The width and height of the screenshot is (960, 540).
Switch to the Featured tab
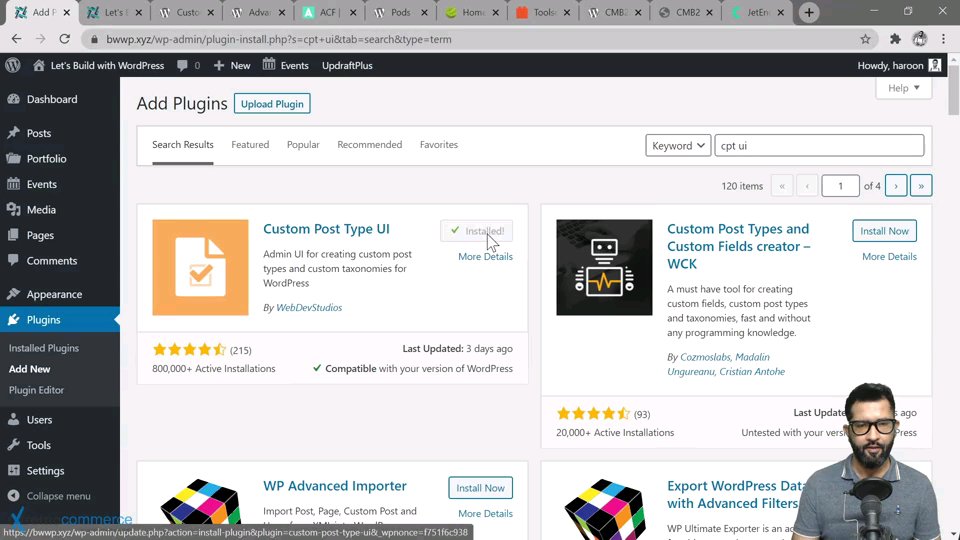coord(250,144)
